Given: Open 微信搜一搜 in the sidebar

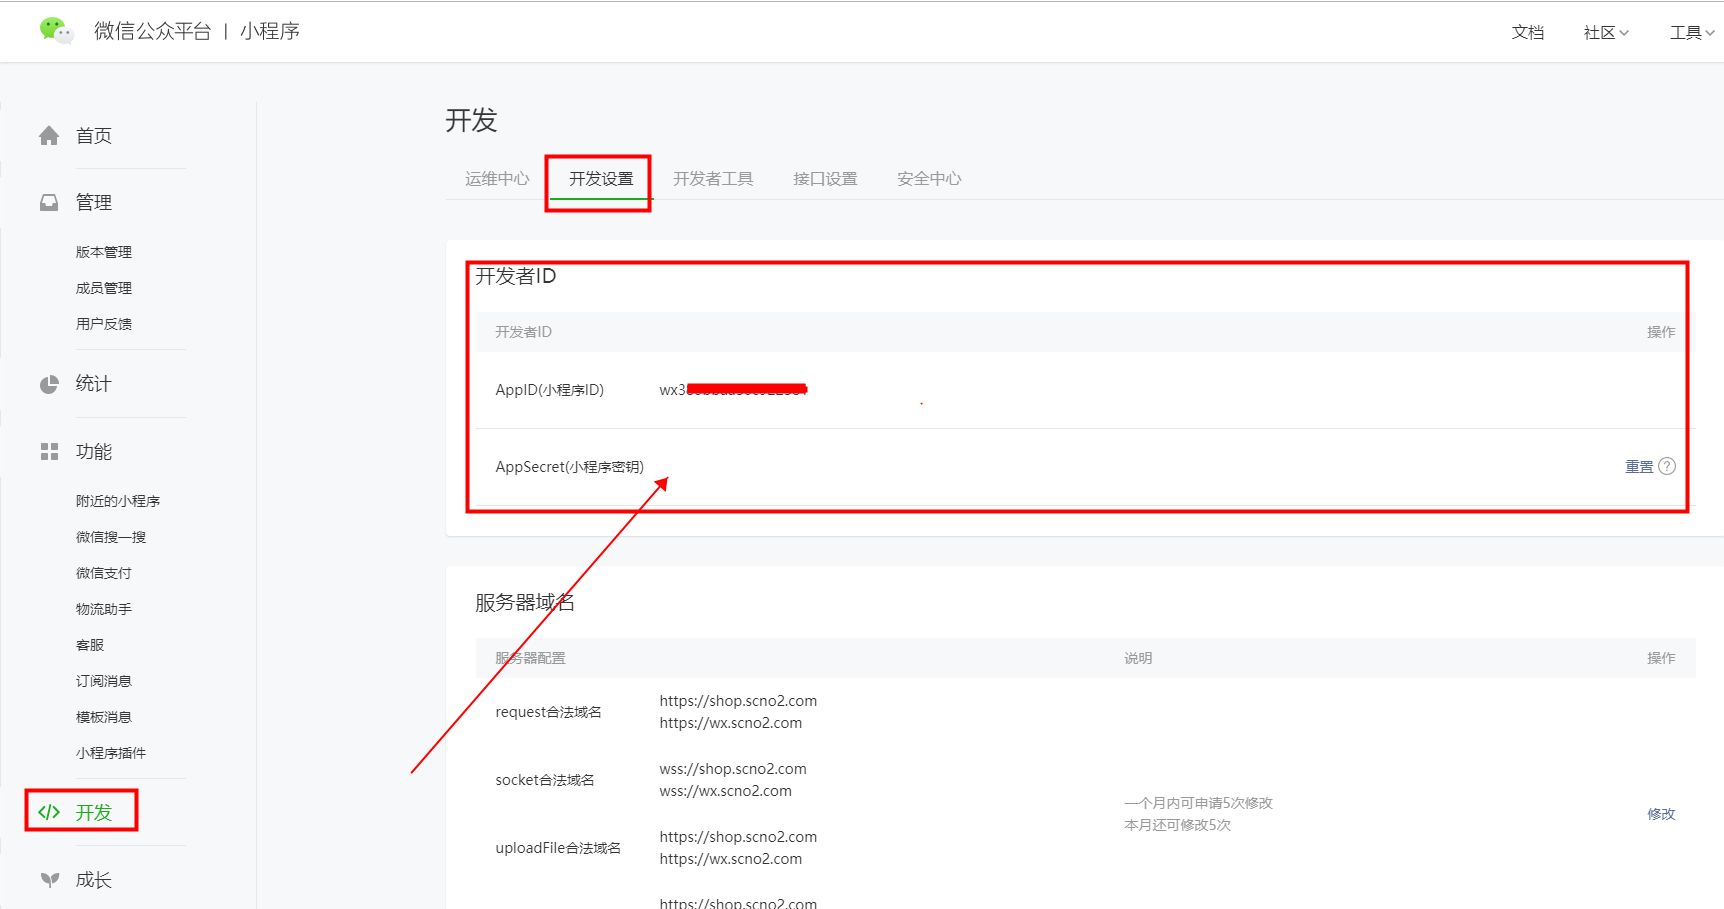Looking at the screenshot, I should (x=111, y=537).
